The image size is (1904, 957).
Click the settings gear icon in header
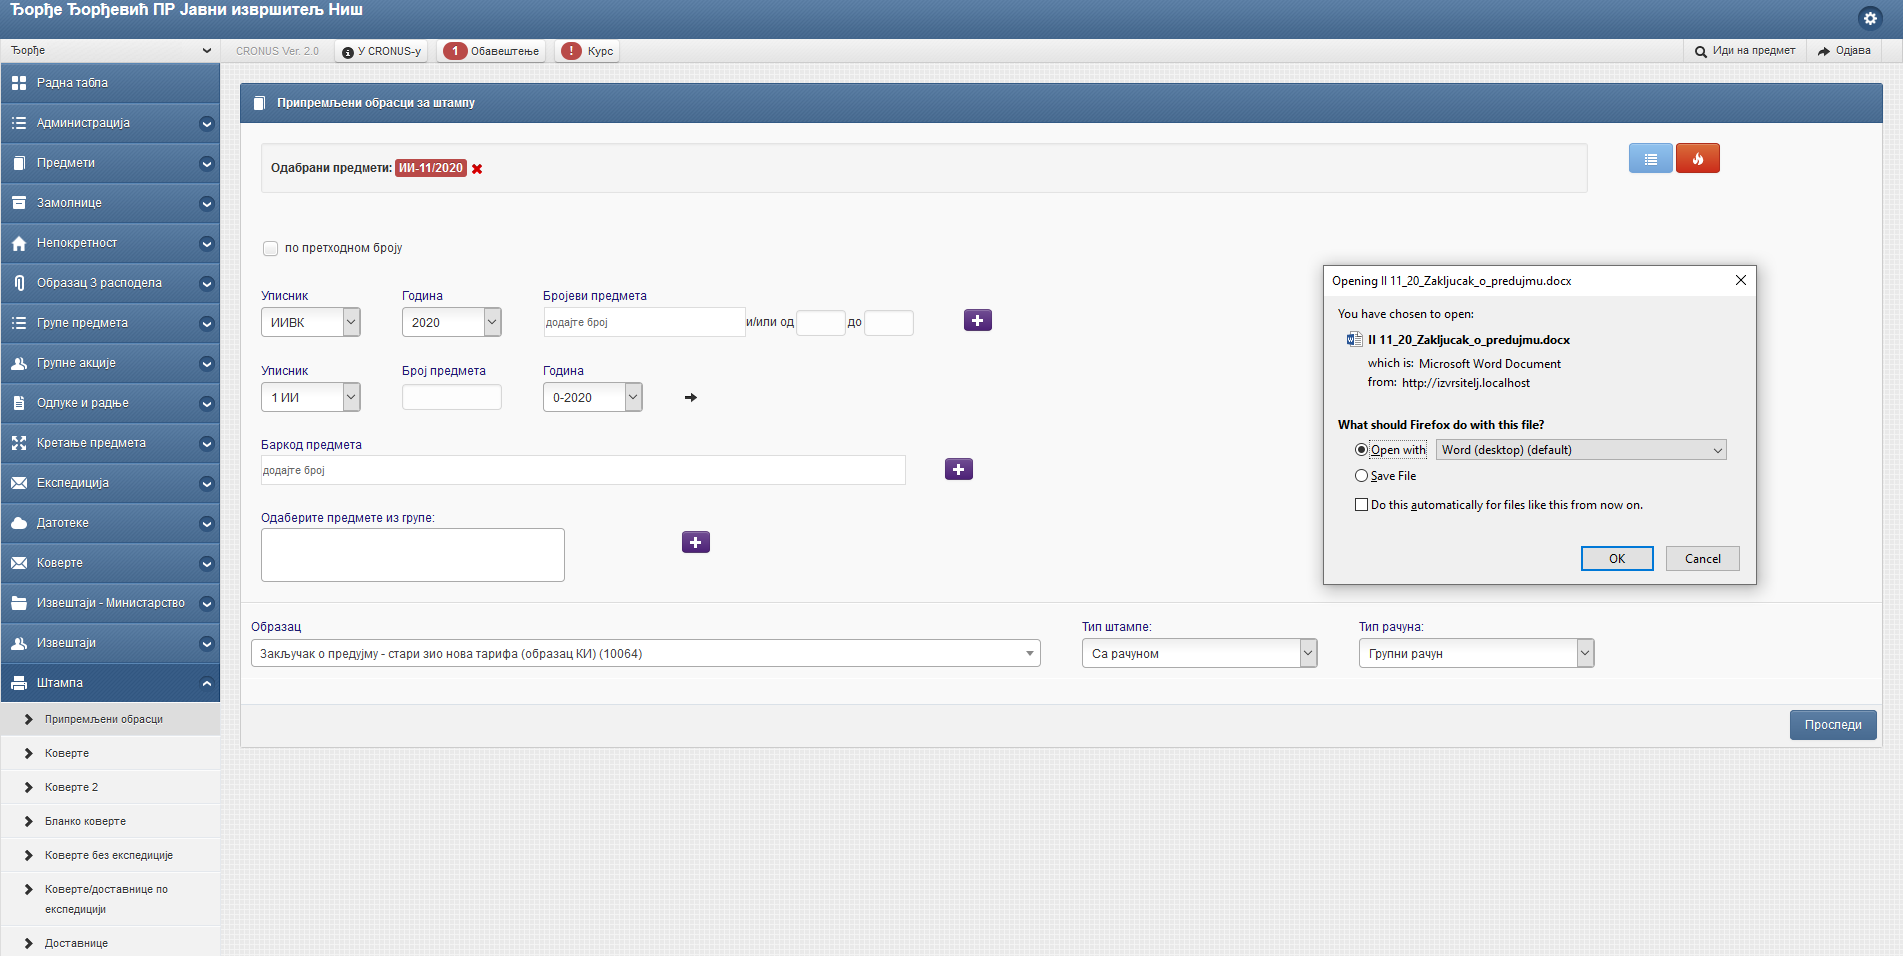[1869, 18]
